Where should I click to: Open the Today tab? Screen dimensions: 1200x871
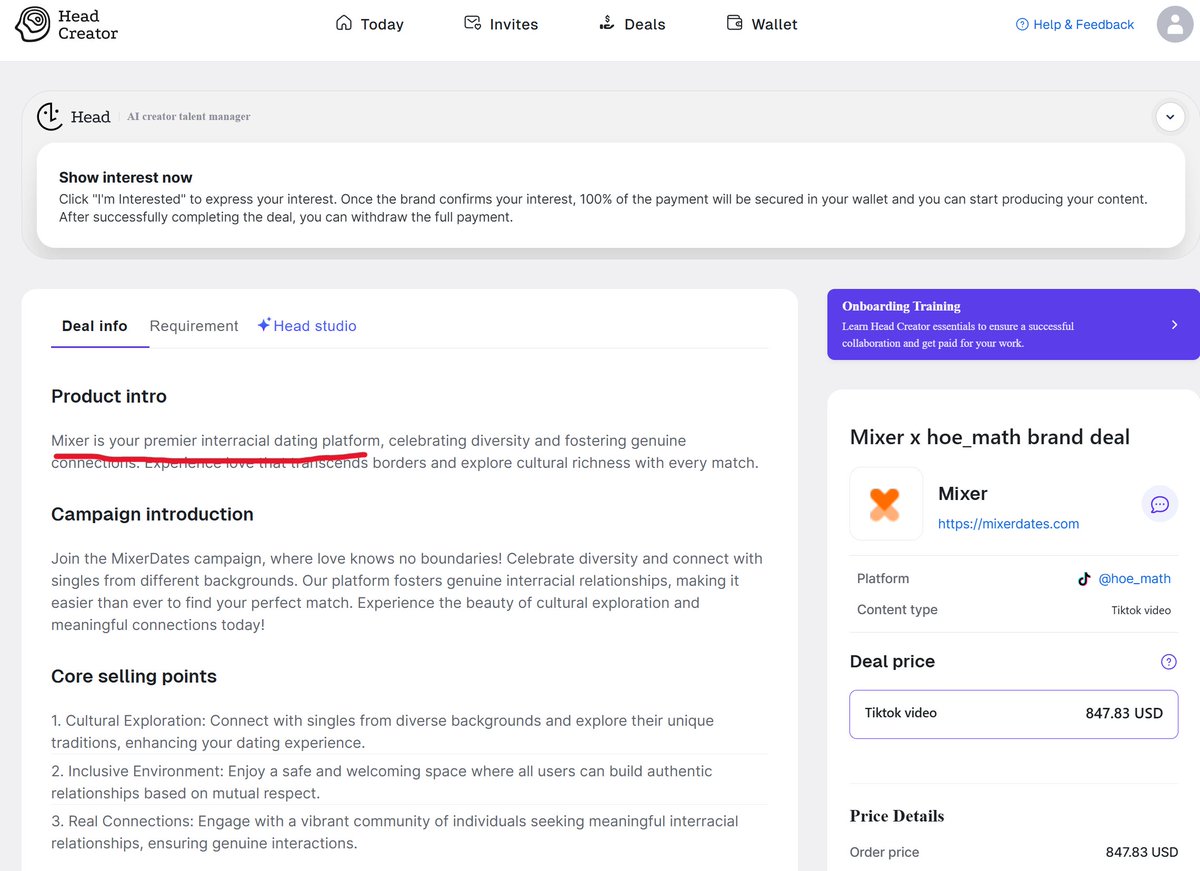370,24
